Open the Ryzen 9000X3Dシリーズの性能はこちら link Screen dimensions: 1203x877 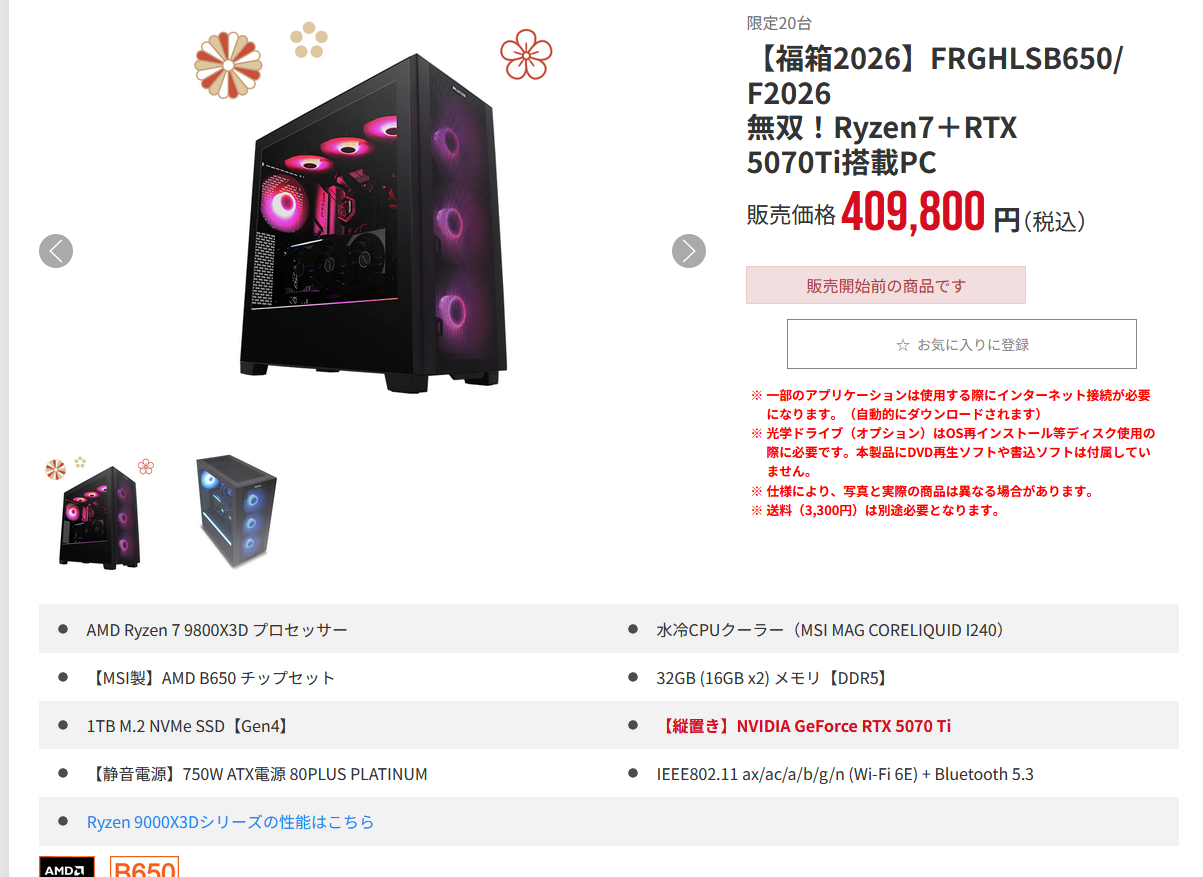click(231, 822)
